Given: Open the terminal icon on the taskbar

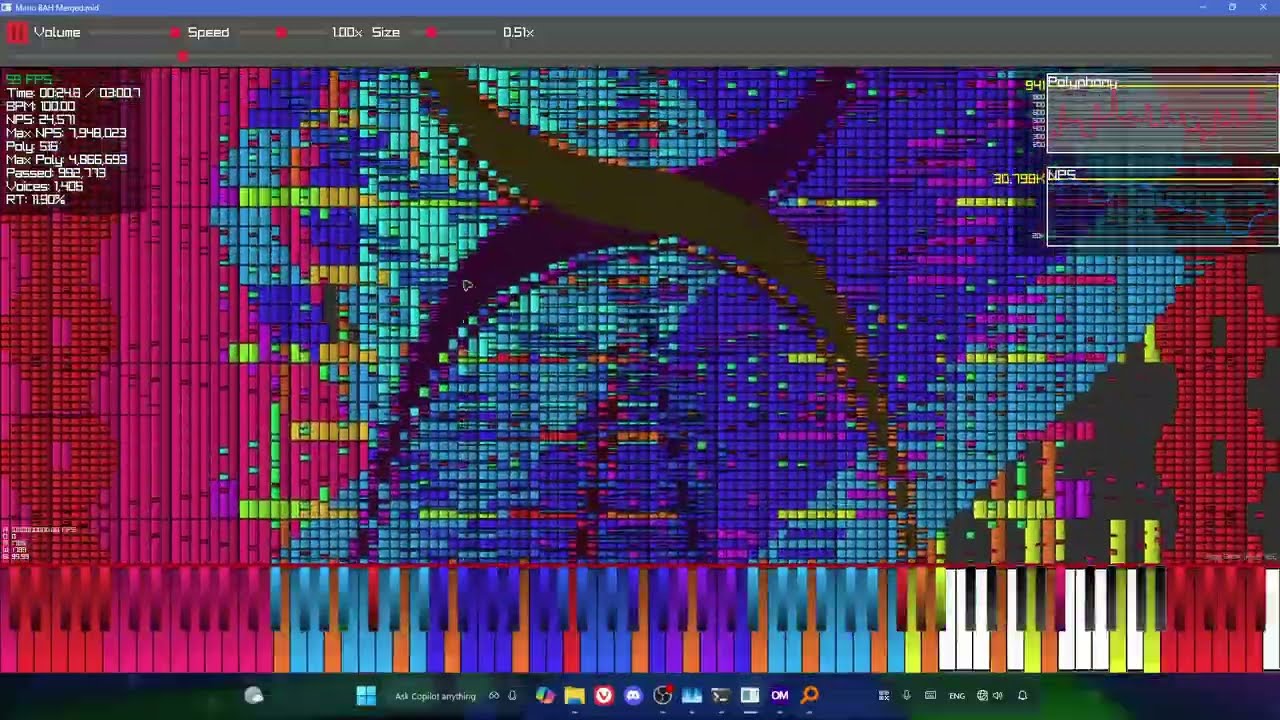Looking at the screenshot, I should (x=721, y=696).
